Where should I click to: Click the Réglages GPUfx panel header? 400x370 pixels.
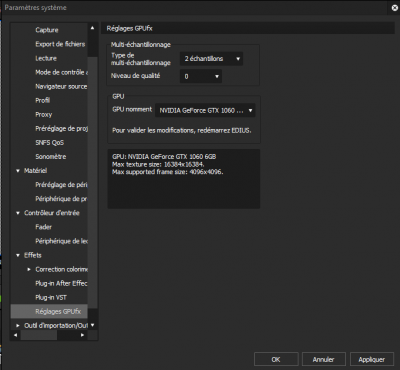coord(248,28)
